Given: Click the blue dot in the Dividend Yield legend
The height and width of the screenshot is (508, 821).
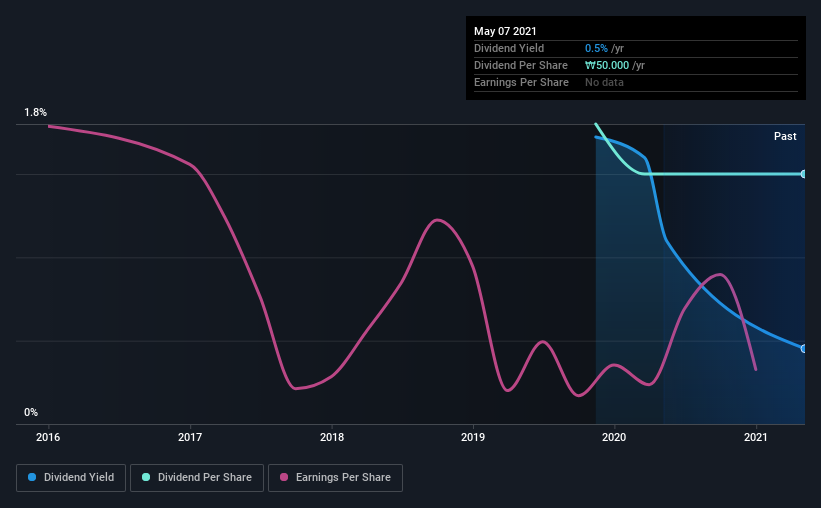Looking at the screenshot, I should (33, 478).
